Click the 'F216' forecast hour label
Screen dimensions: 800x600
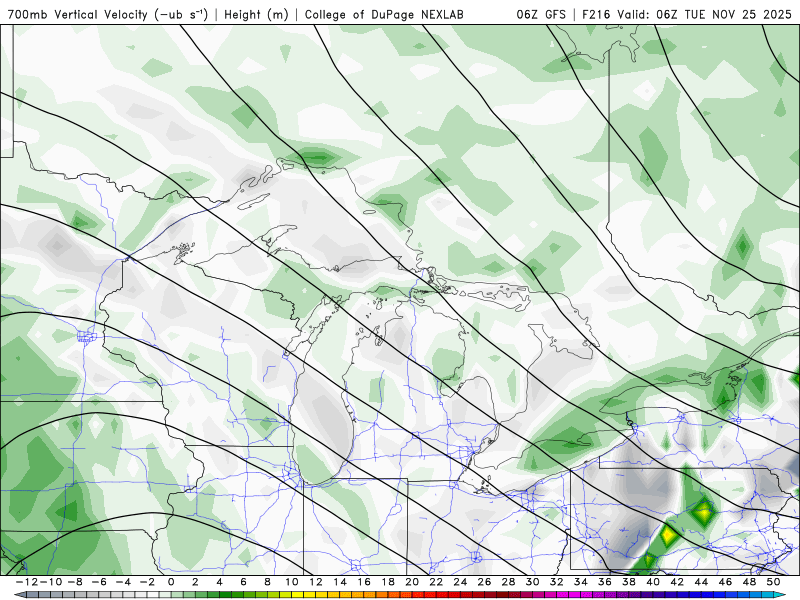tap(597, 14)
